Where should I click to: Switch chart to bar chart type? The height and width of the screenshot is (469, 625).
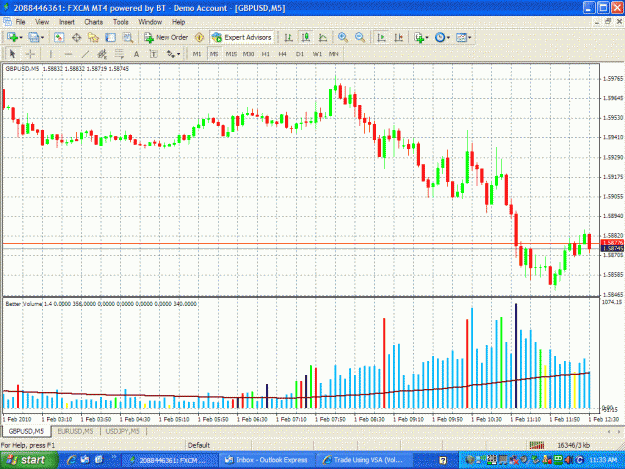coord(288,37)
